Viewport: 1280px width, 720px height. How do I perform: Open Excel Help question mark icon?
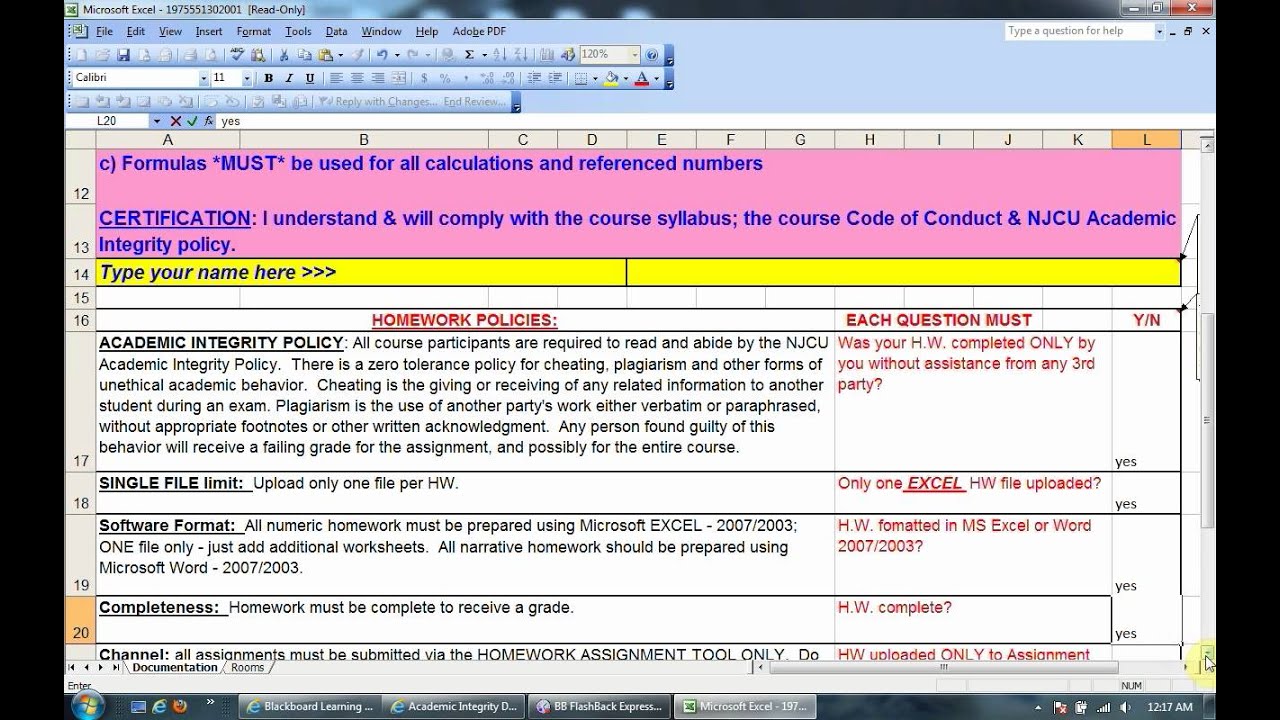pos(652,55)
